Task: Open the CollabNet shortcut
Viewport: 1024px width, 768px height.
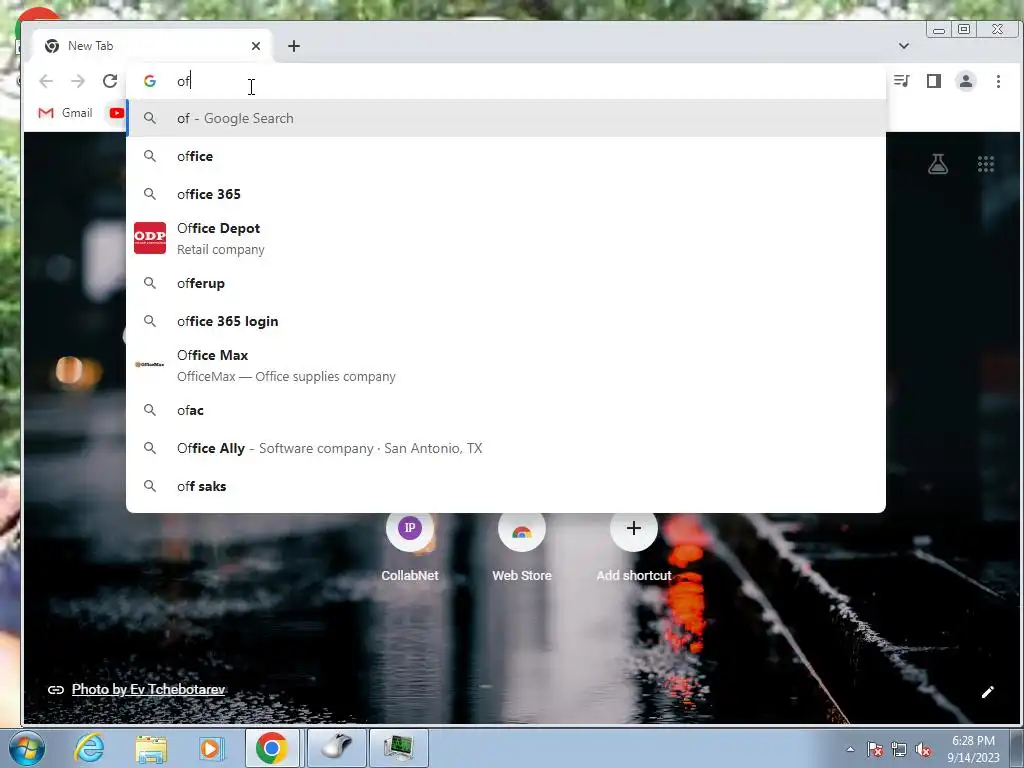Action: click(409, 545)
